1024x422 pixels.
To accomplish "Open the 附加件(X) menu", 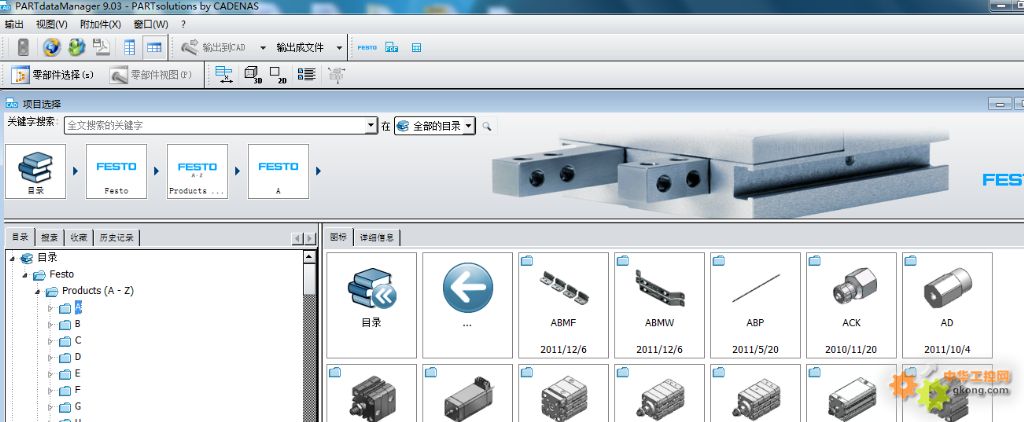I will click(100, 24).
